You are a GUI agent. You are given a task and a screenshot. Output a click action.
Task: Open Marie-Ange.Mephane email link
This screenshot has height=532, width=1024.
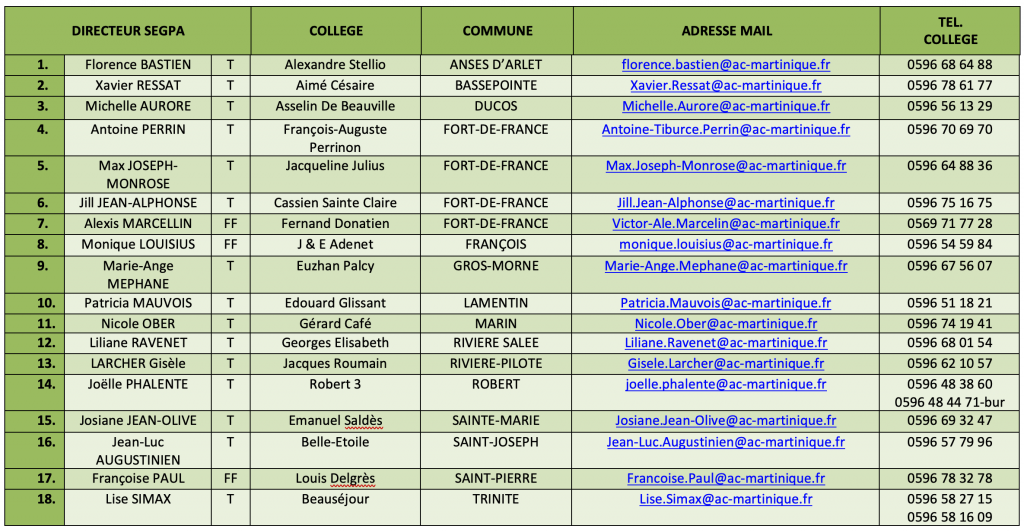click(x=726, y=266)
